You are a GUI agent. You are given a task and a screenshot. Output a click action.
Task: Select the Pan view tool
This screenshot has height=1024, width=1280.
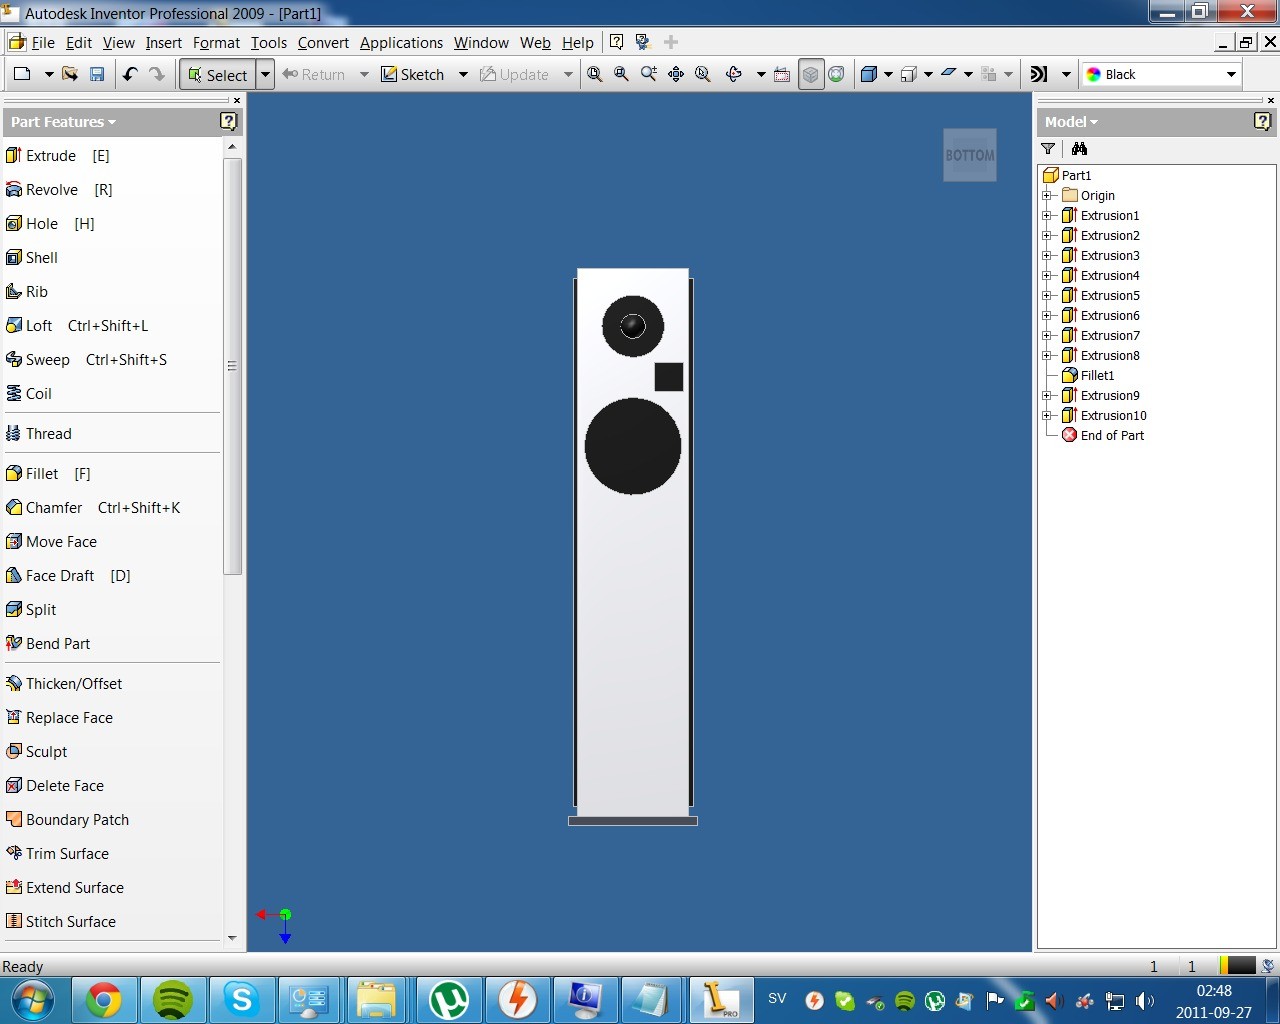click(676, 74)
